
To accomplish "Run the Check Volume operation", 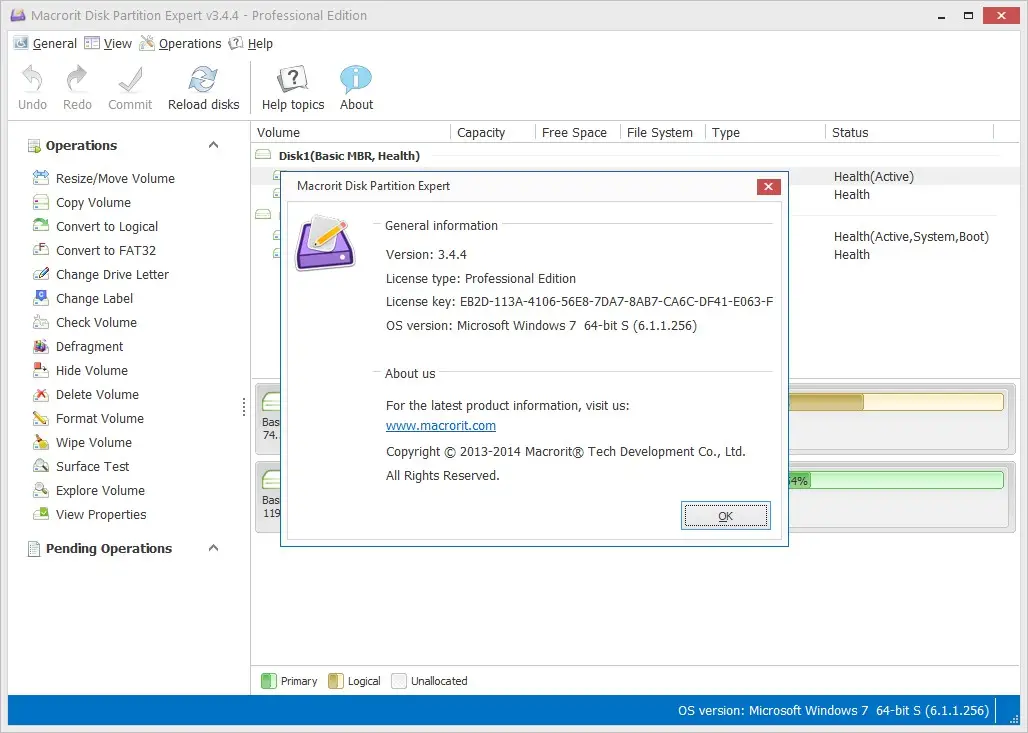I will click(x=85, y=323).
